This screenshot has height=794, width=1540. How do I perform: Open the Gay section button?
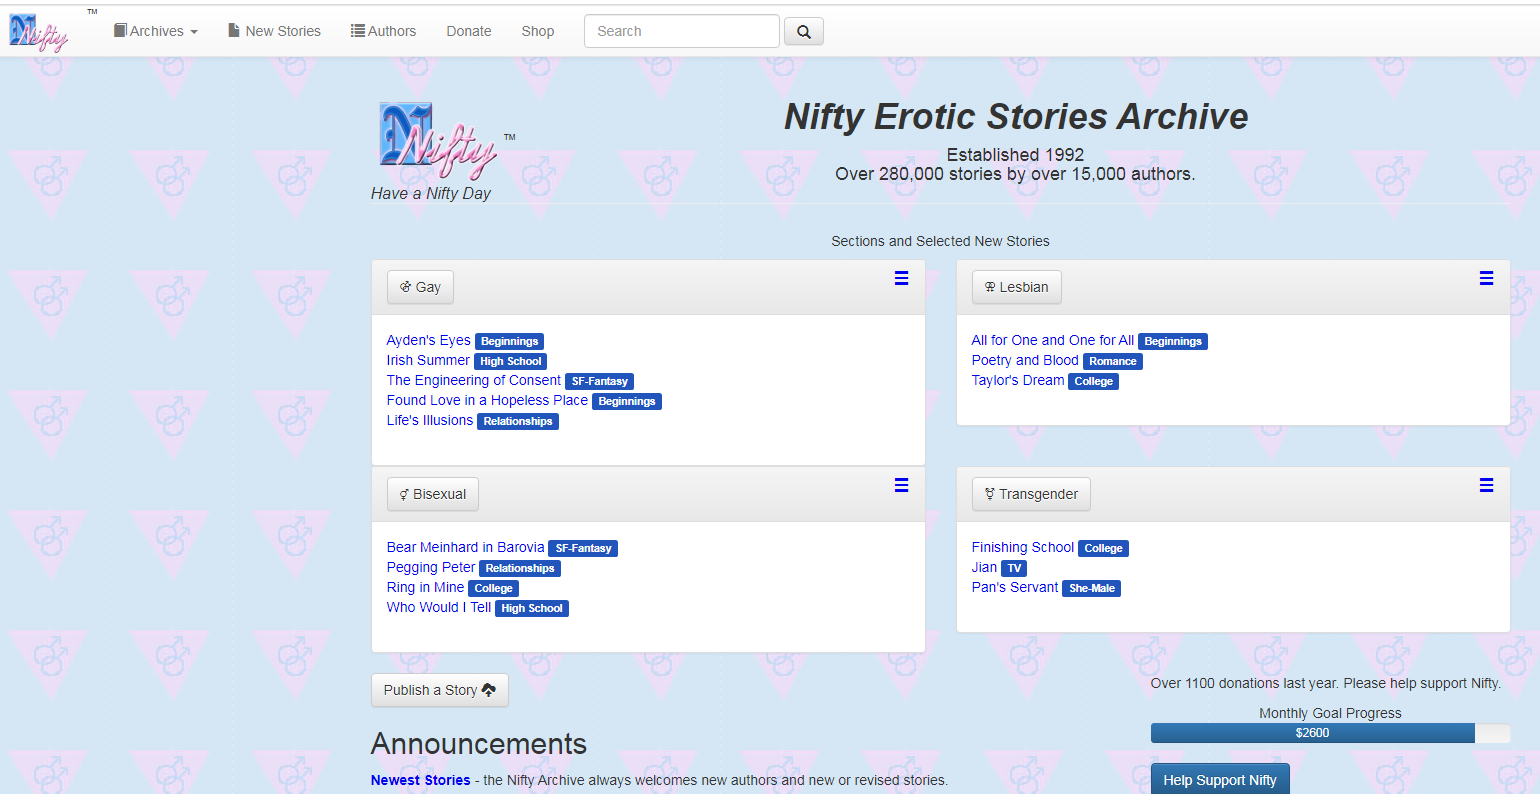(x=420, y=287)
